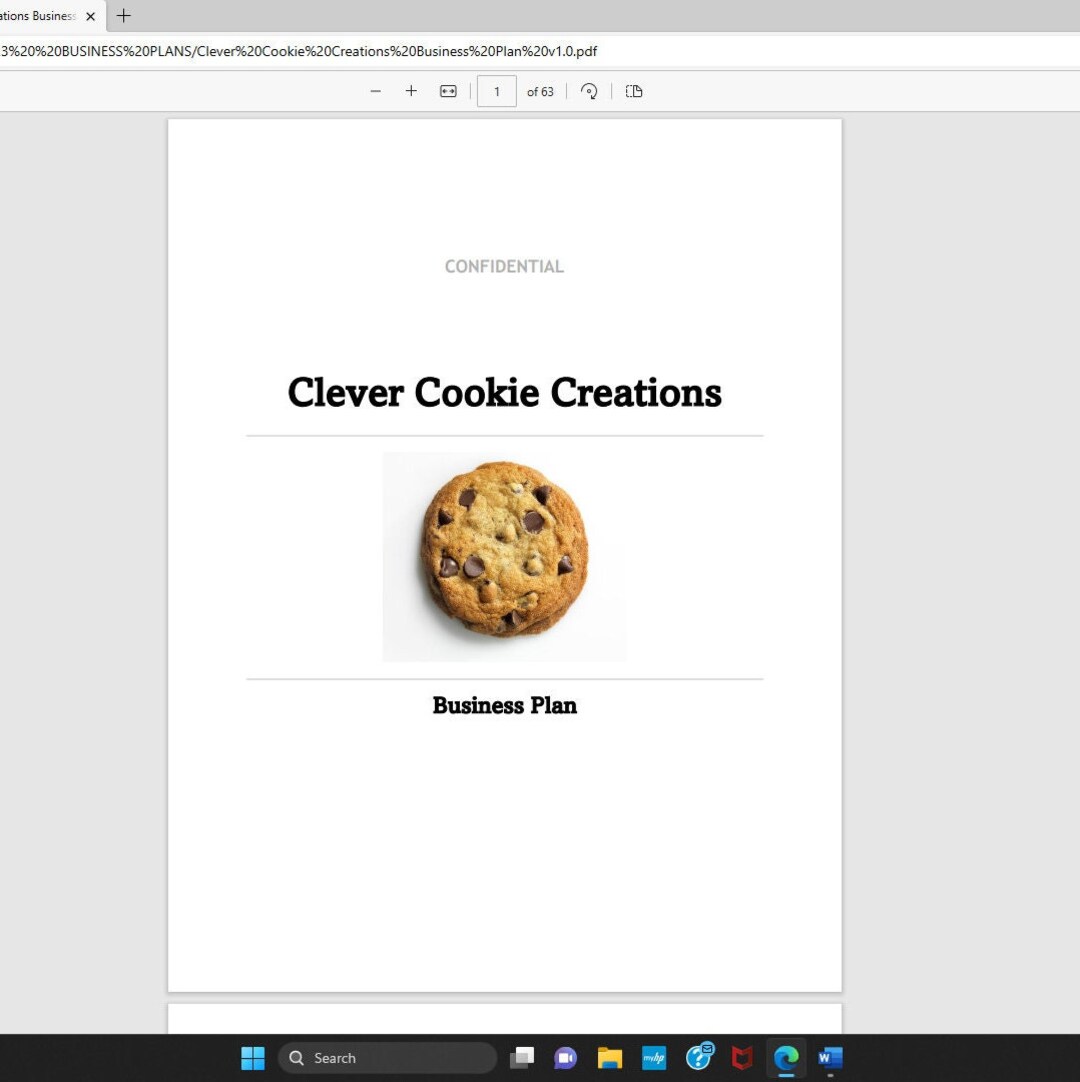1080x1082 pixels.
Task: Select the Clever Cookie Creations Business tab
Action: point(40,16)
